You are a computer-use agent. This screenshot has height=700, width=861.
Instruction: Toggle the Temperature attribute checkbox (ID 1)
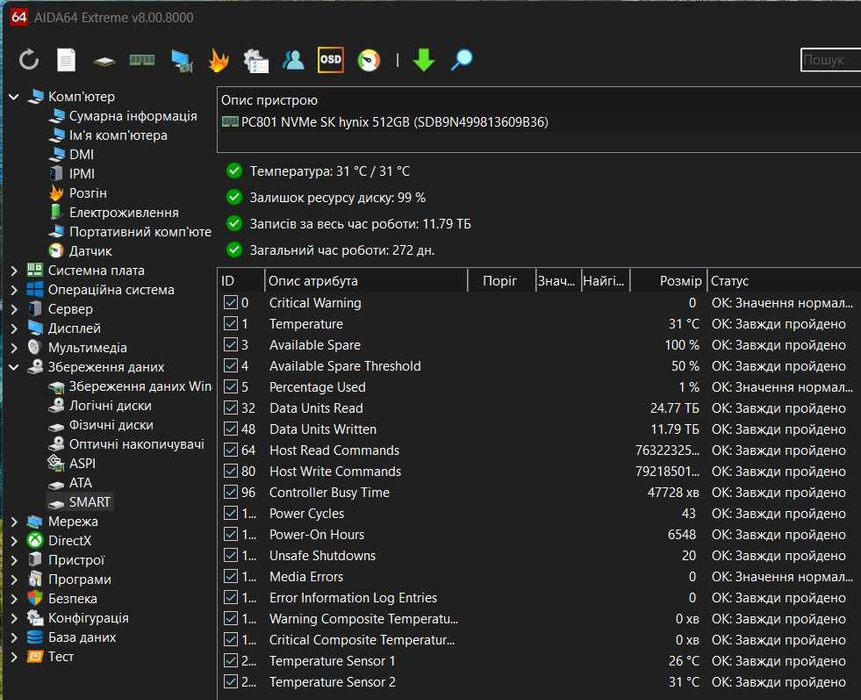[x=231, y=323]
